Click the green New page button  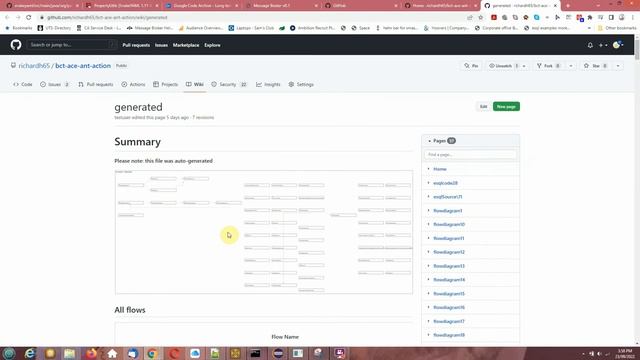[506, 107]
